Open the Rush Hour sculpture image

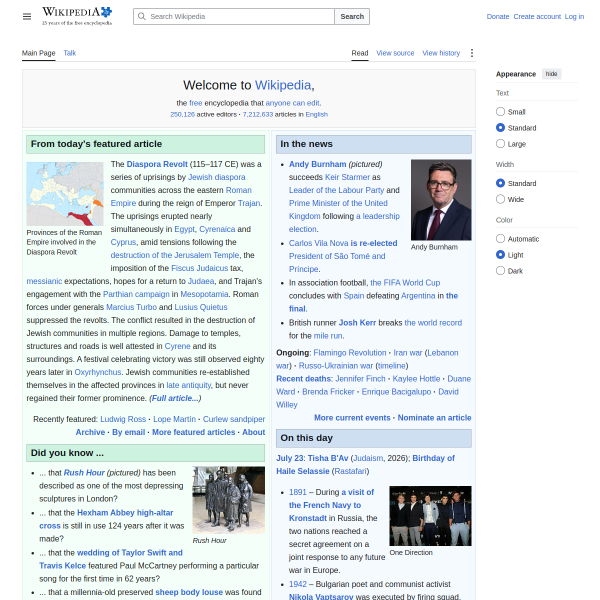(x=228, y=500)
